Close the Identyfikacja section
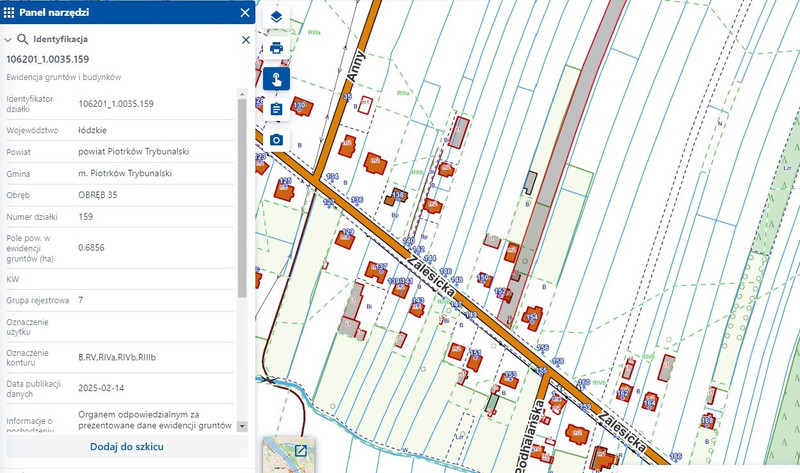 (246, 40)
